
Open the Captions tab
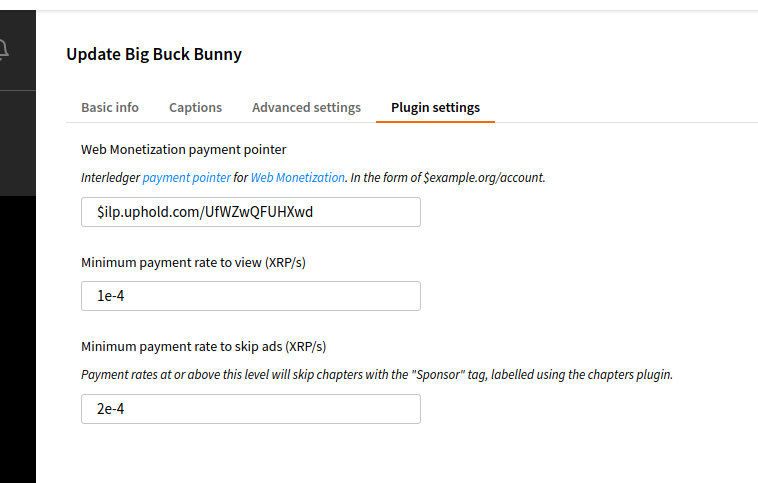coord(195,107)
